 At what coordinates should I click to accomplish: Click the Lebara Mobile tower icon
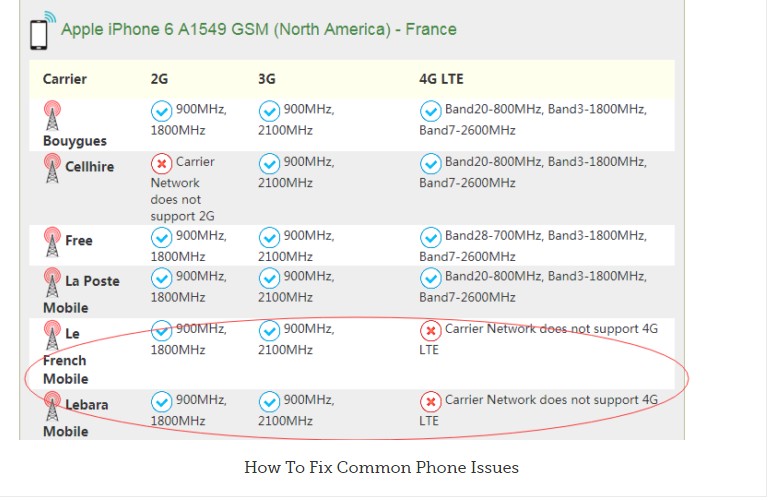[52, 406]
